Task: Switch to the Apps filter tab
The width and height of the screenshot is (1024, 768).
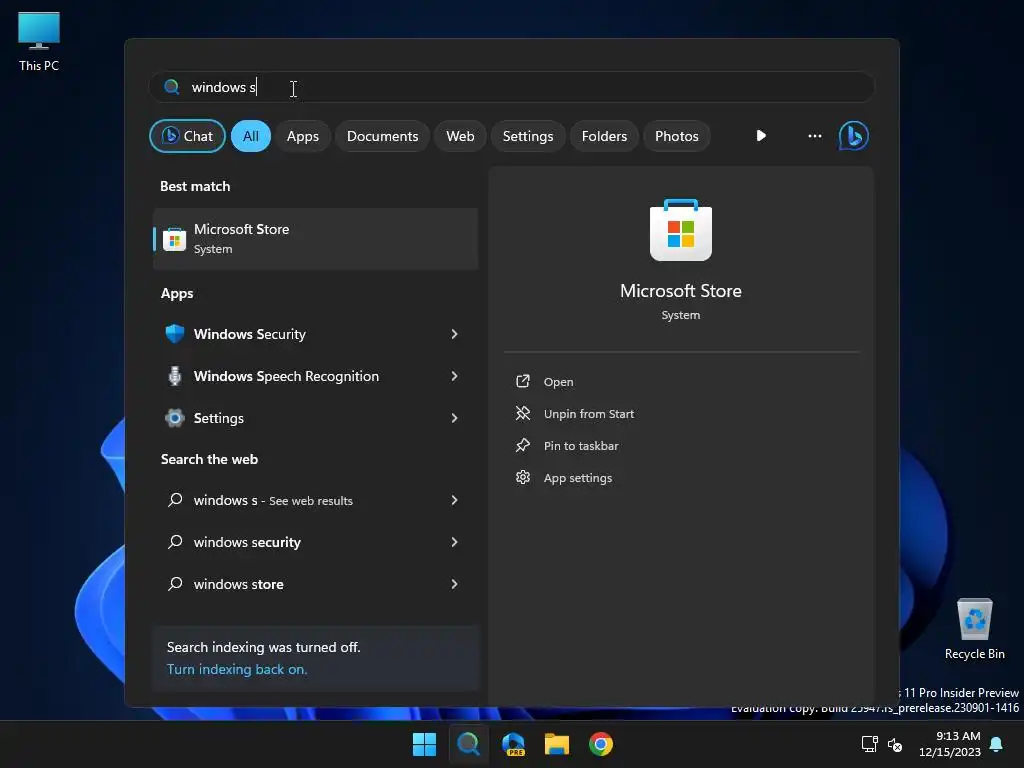Action: pos(303,136)
